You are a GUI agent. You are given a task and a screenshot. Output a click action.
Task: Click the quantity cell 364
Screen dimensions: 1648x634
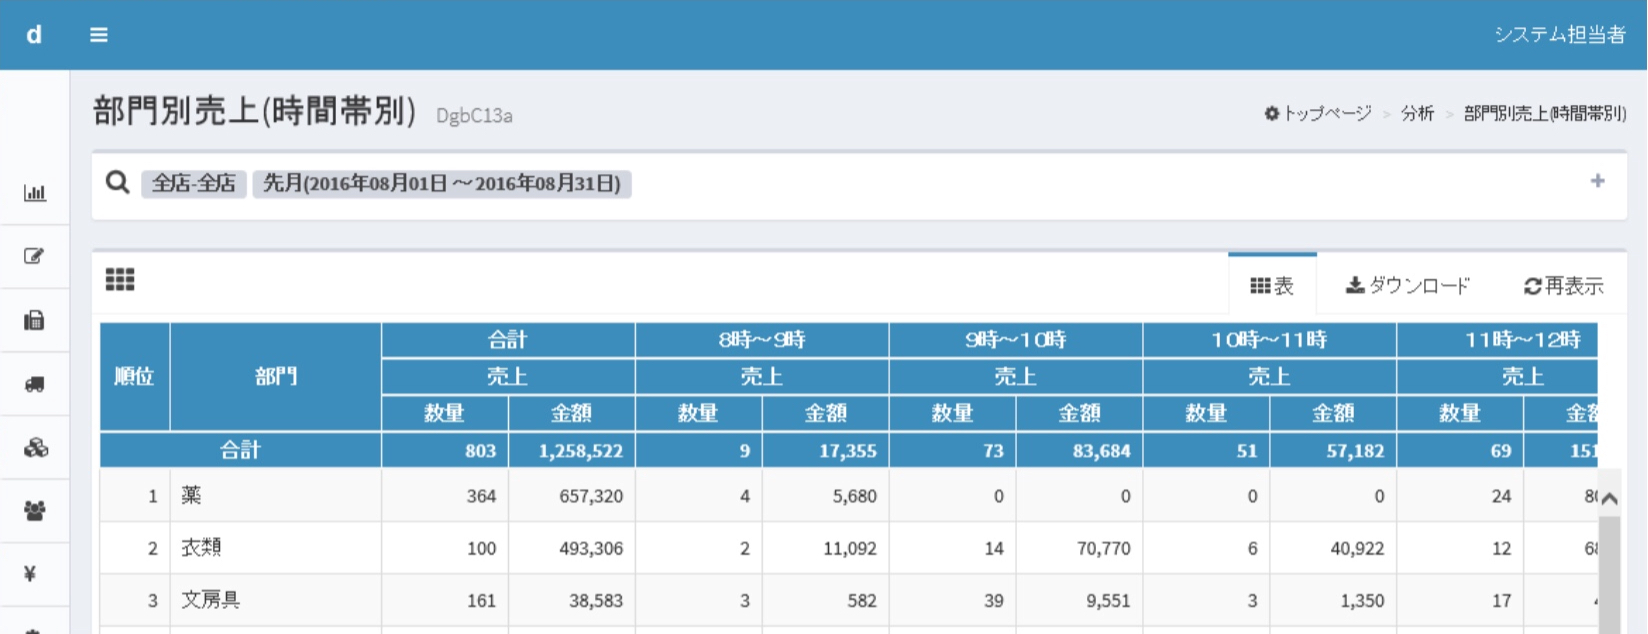482,496
